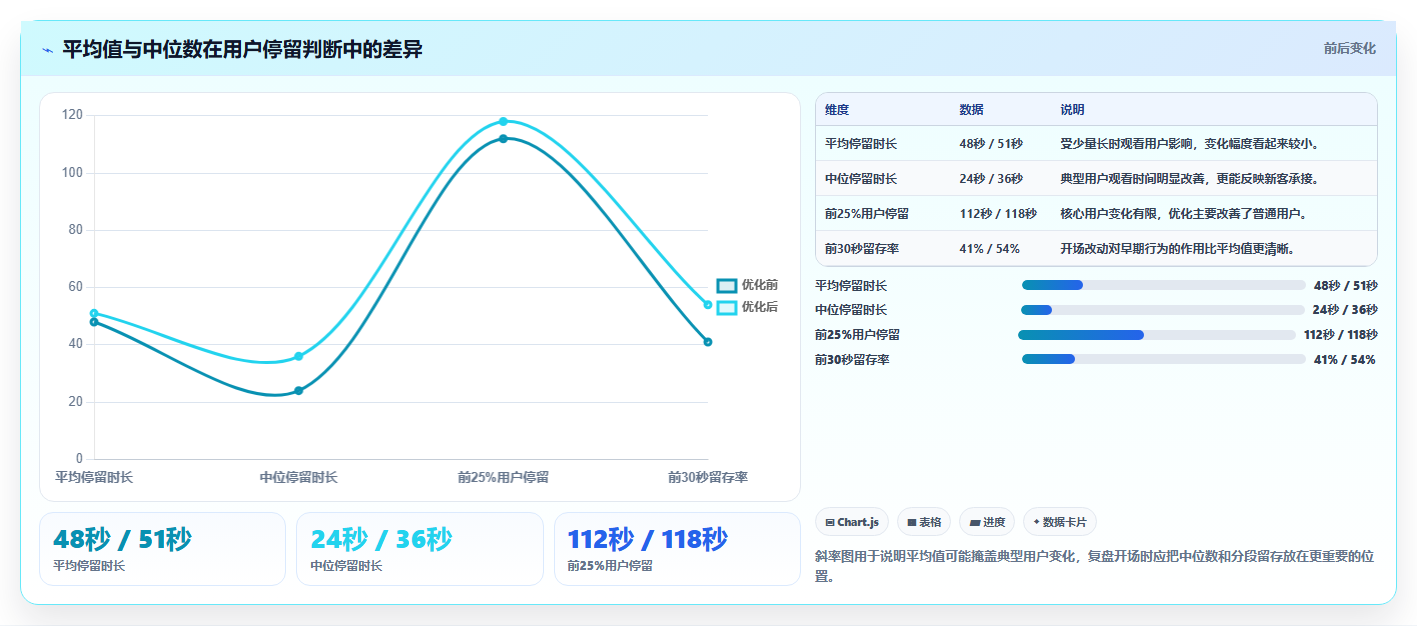Click the 120 y-axis label
Image resolution: width=1417 pixels, height=626 pixels.
(73, 115)
